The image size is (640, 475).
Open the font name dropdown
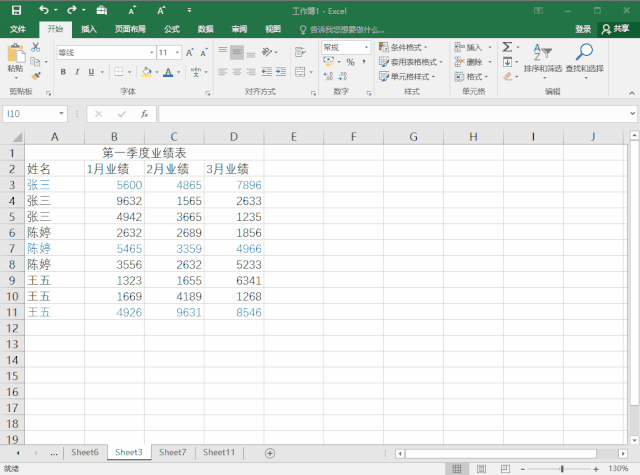[x=152, y=52]
